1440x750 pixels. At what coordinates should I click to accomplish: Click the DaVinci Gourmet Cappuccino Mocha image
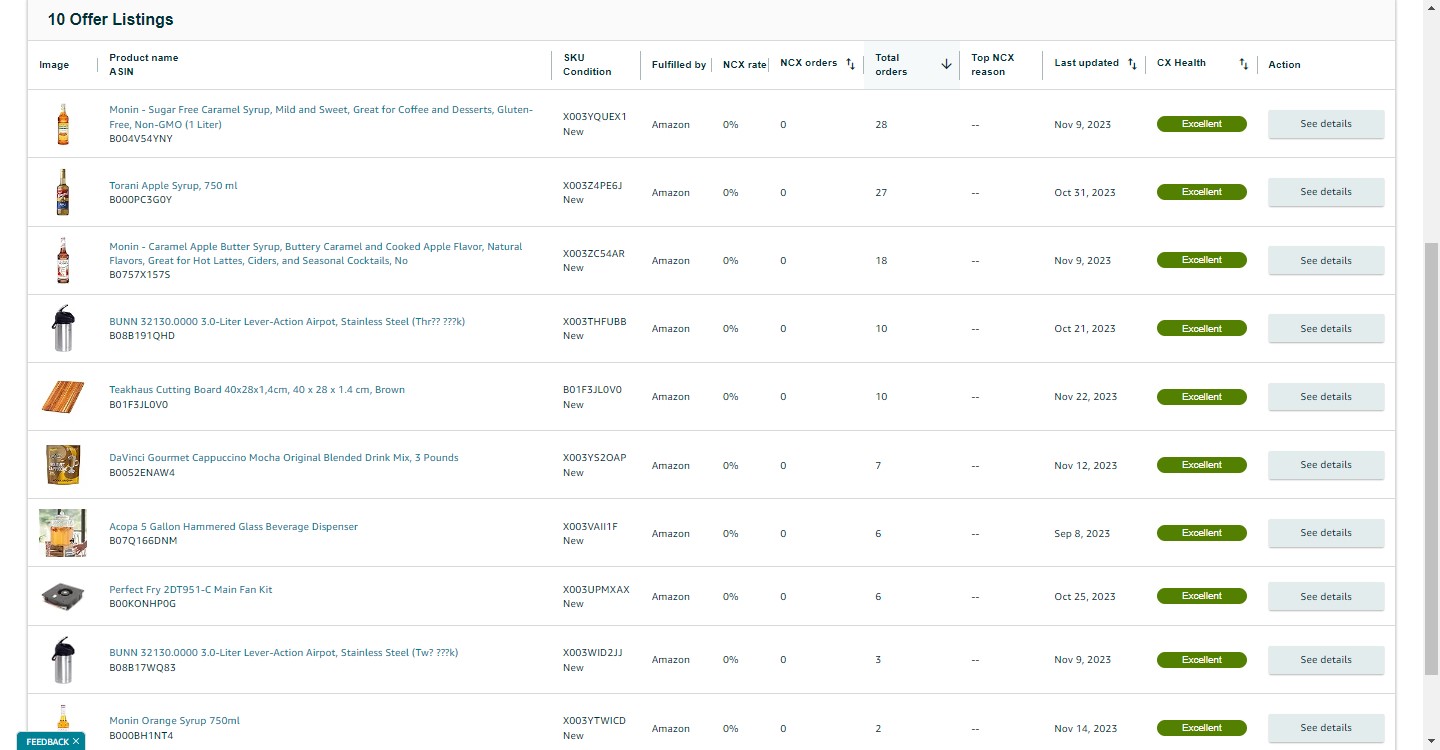click(x=62, y=465)
